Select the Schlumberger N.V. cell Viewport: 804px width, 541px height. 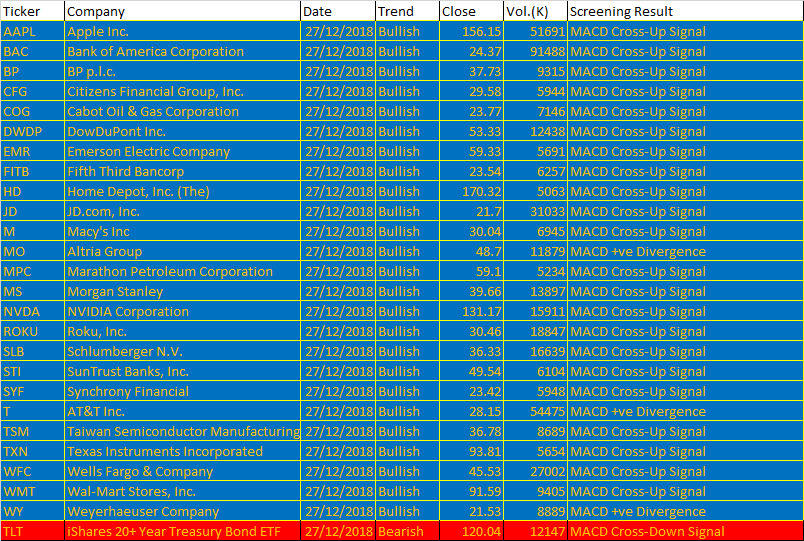coord(182,351)
